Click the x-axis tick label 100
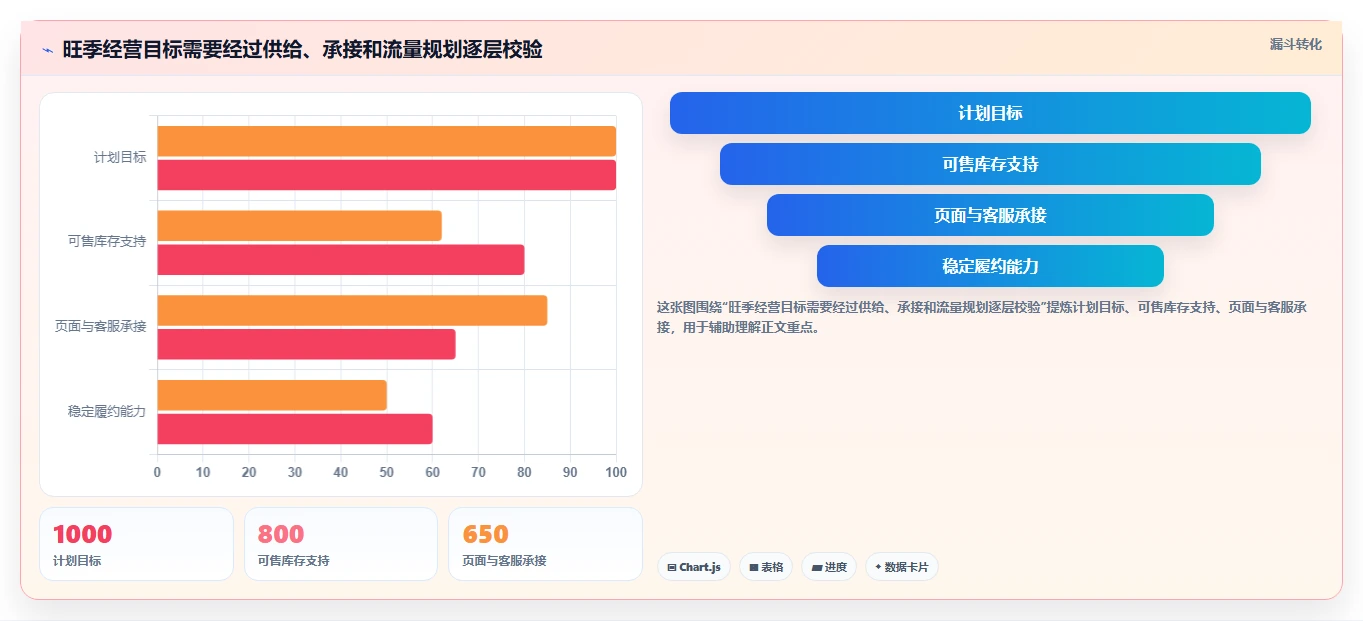1363x621 pixels. 616,472
